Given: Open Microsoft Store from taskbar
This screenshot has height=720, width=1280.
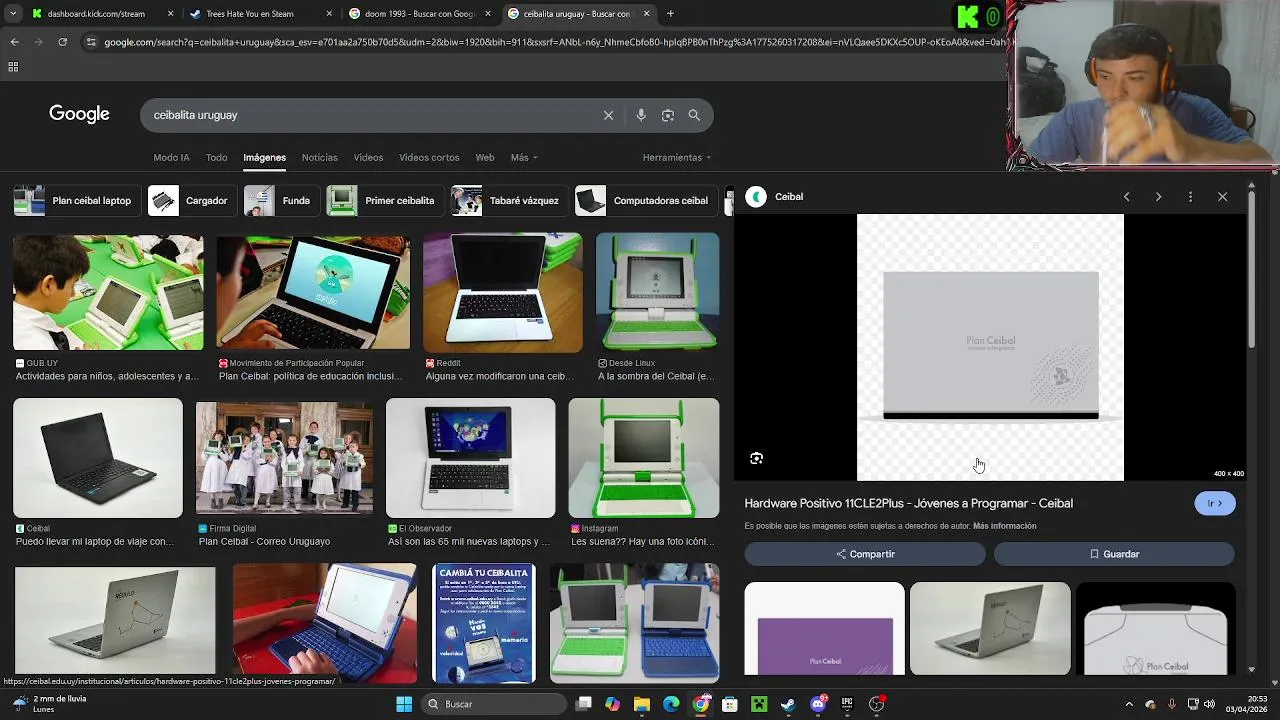Looking at the screenshot, I should pos(730,704).
